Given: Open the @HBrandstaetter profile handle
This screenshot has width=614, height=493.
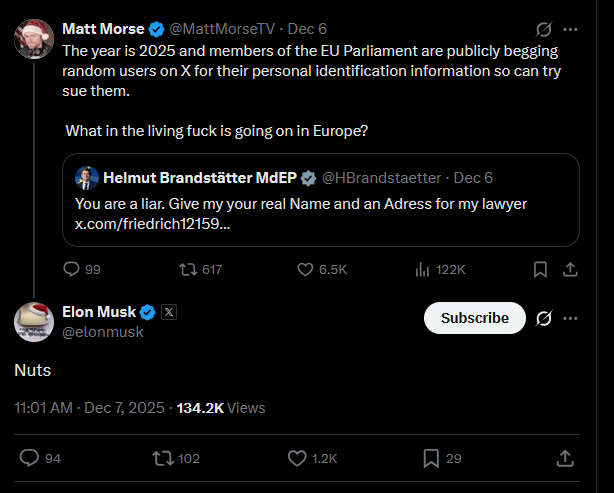Looking at the screenshot, I should click(381, 177).
